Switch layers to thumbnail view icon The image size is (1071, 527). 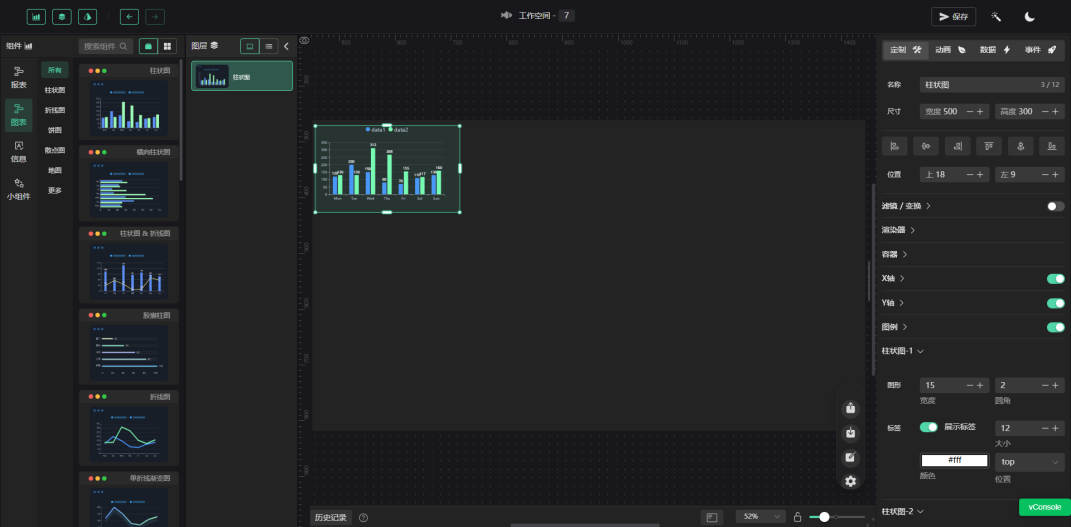pyautogui.click(x=250, y=46)
